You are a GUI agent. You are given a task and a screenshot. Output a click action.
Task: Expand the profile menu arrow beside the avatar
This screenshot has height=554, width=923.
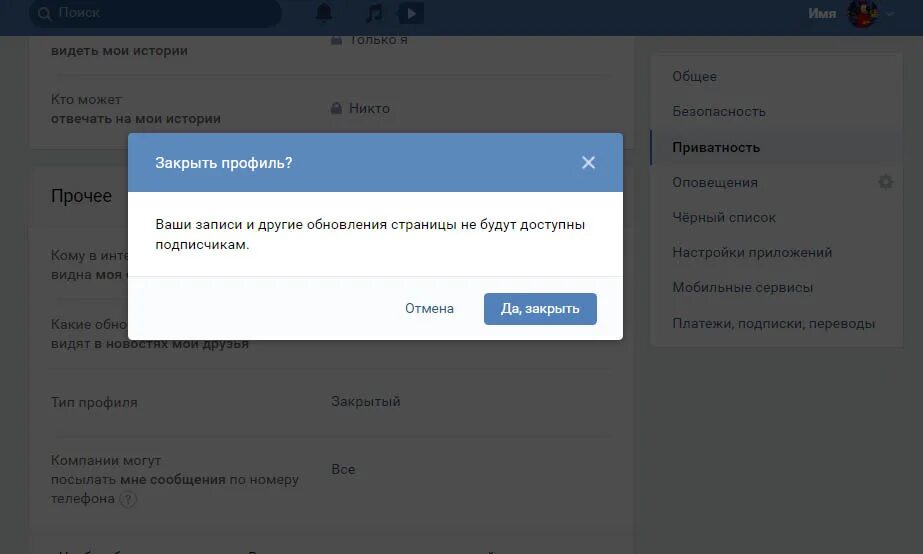click(890, 14)
